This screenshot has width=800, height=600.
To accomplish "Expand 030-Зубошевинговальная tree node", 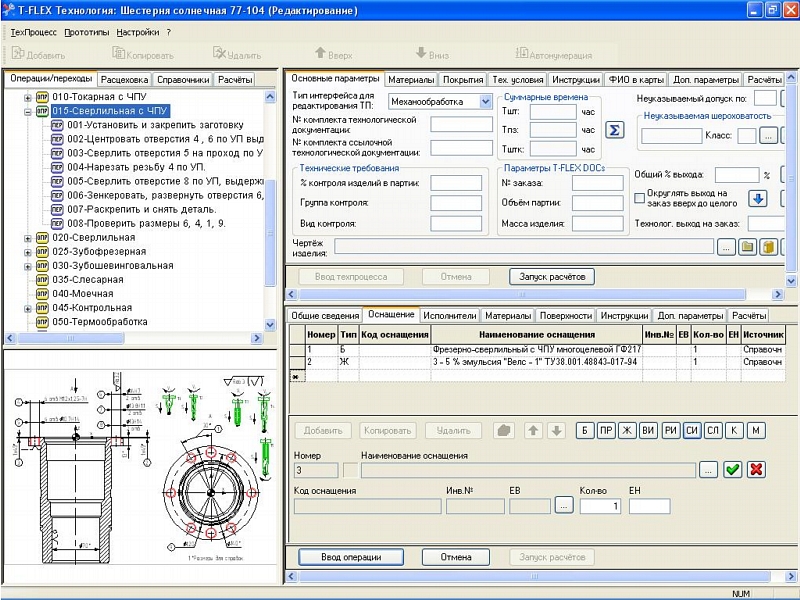I will point(28,266).
